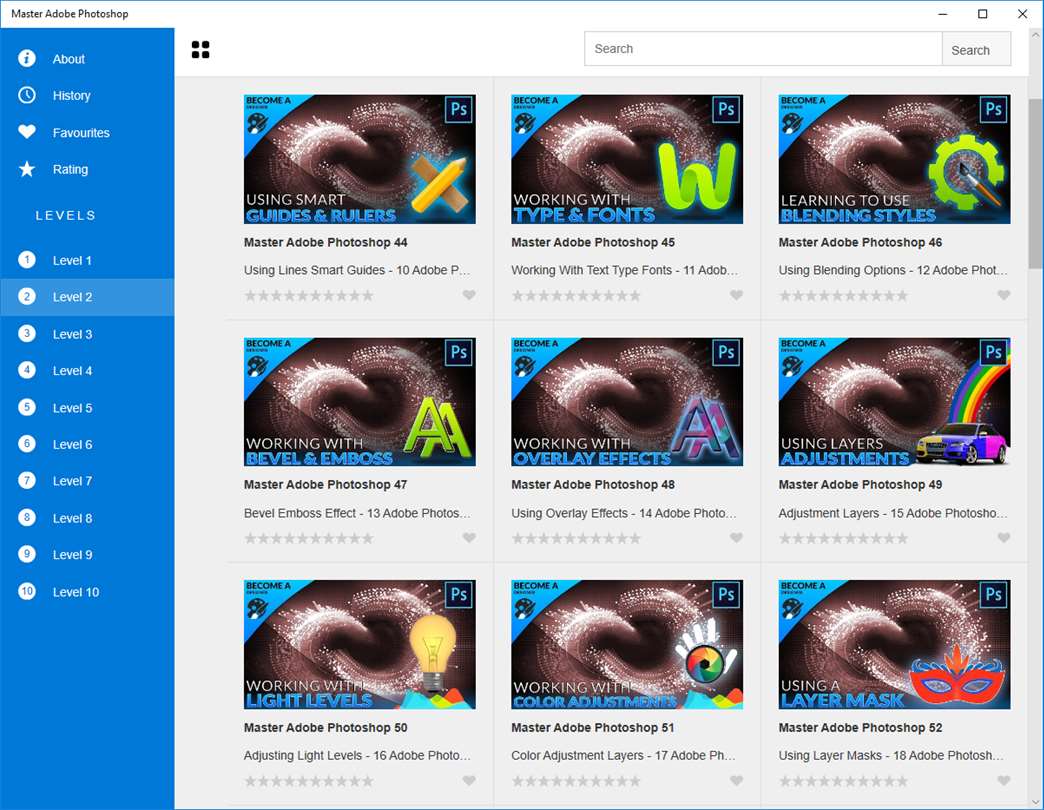
Task: Open Guides & Rulers video thumbnail
Action: click(x=360, y=159)
